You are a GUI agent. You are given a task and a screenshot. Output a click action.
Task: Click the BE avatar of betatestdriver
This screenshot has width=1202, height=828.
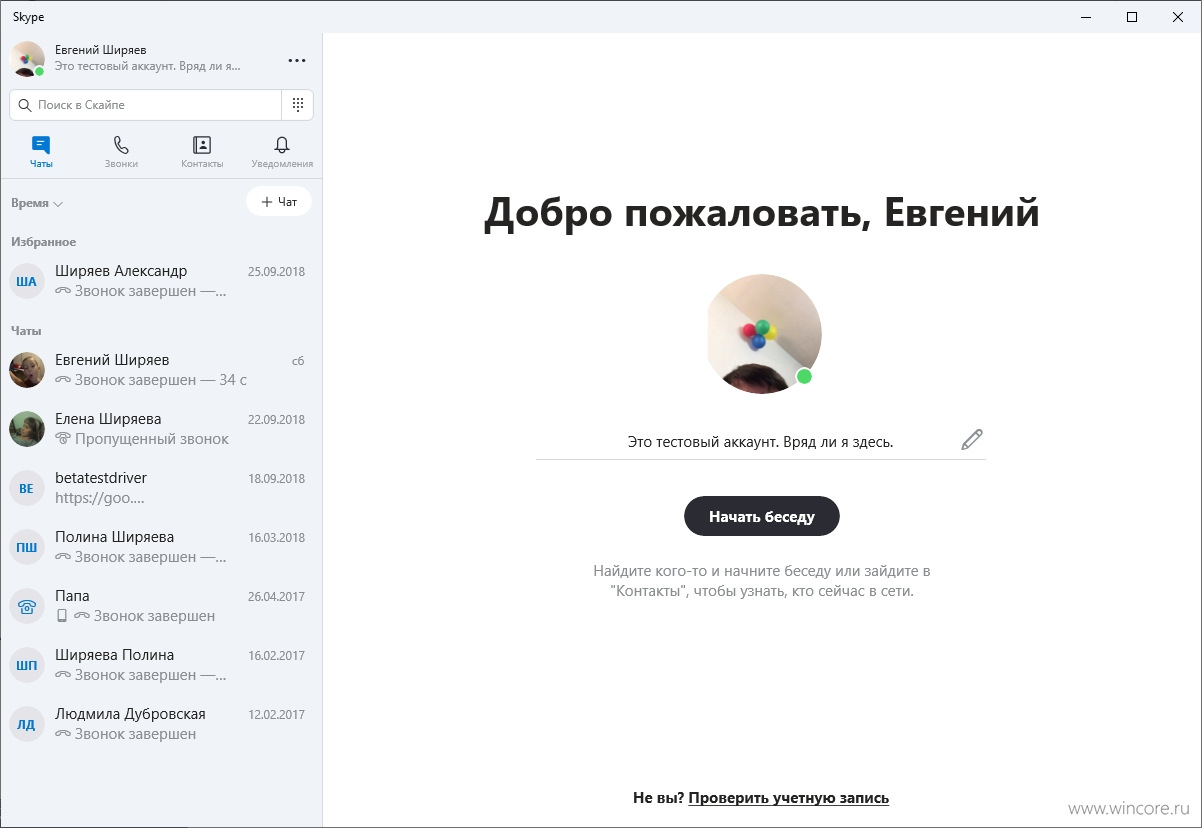[27, 488]
